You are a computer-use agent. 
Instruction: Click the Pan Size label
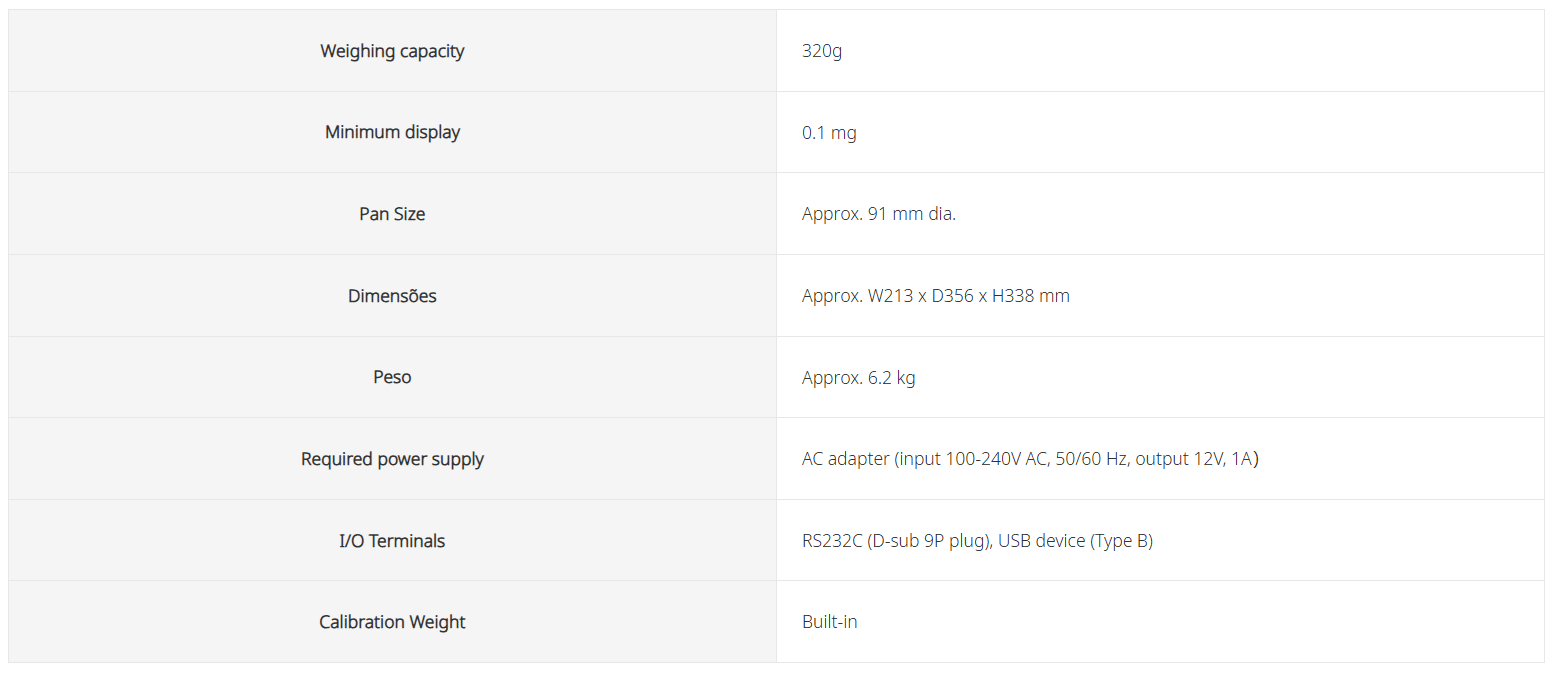pos(392,214)
